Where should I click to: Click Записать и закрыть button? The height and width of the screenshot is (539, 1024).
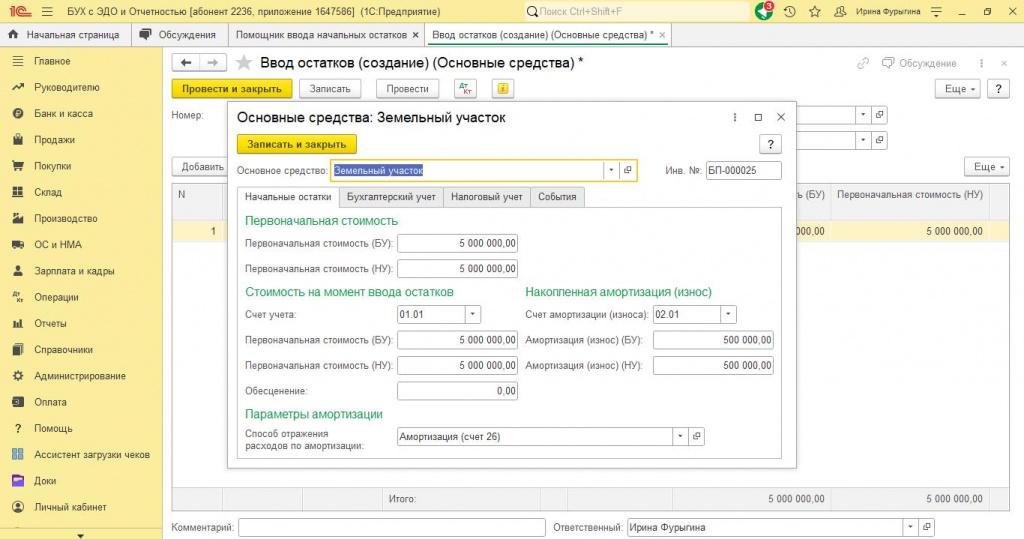[296, 144]
